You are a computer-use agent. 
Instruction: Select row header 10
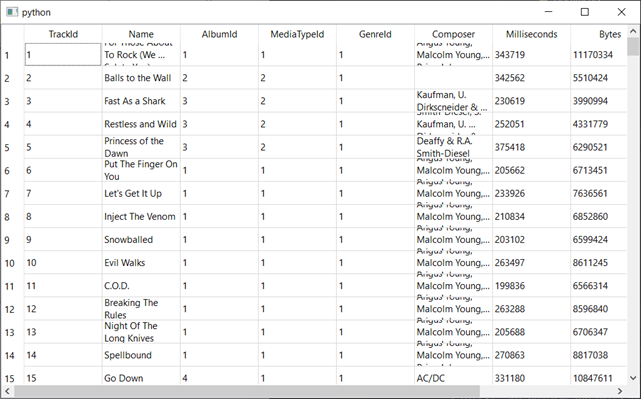[x=13, y=263]
